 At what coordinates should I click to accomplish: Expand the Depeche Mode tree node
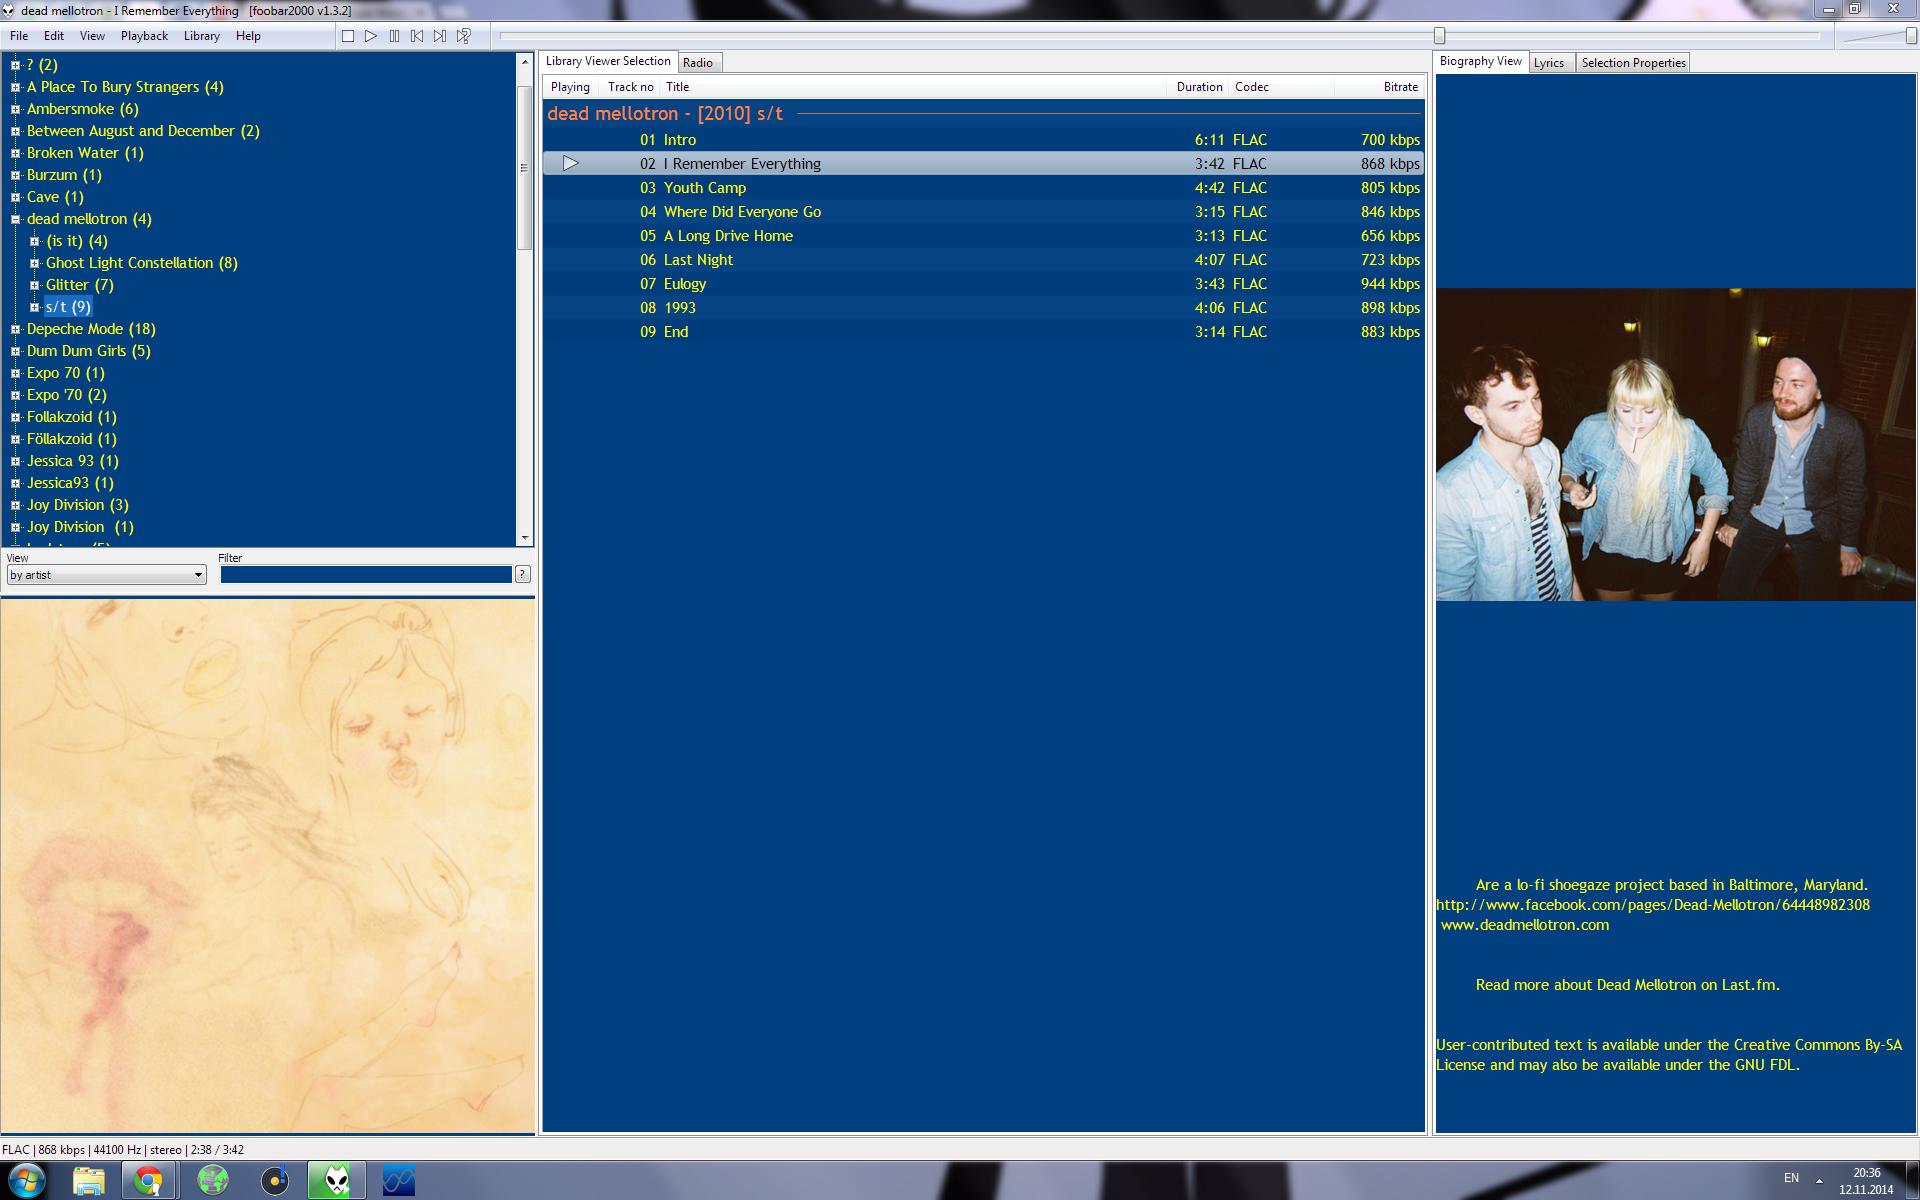(15, 329)
